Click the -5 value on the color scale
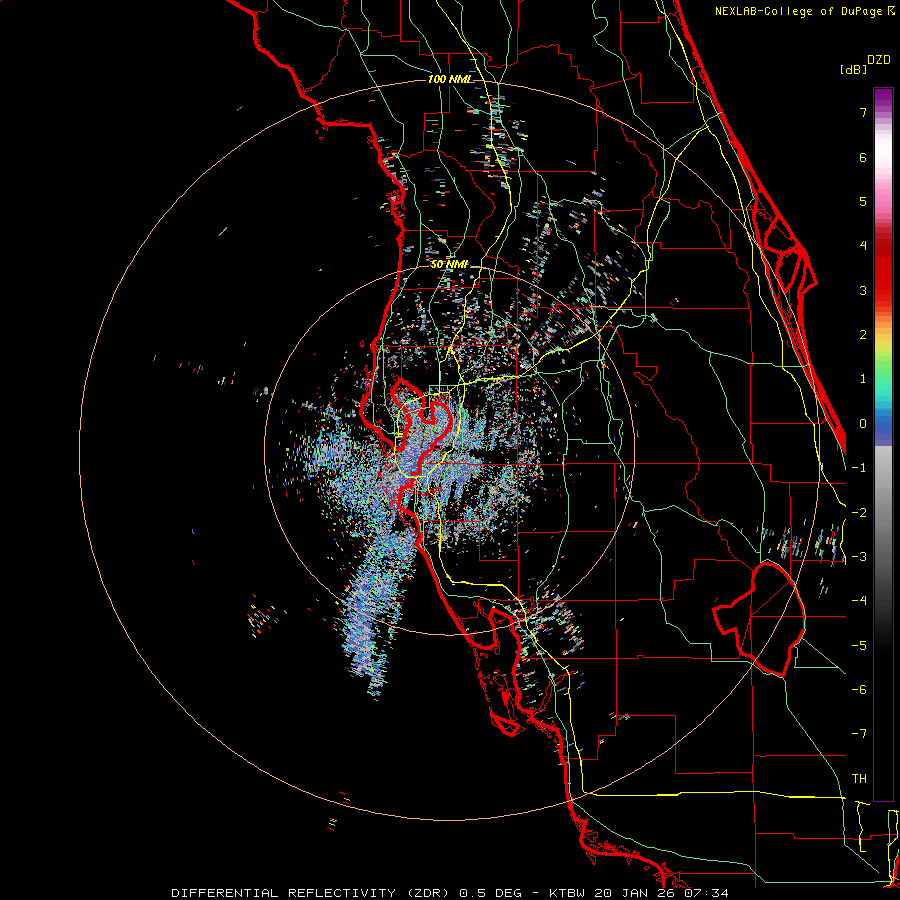The width and height of the screenshot is (900, 900). coord(859,646)
